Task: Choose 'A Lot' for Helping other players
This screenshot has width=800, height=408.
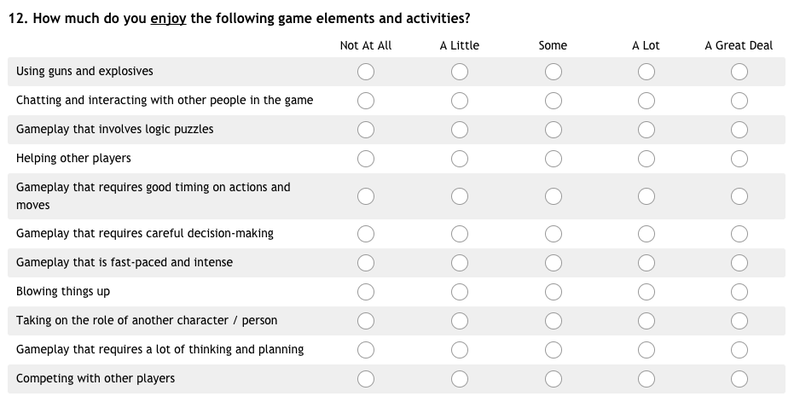Action: [x=646, y=159]
